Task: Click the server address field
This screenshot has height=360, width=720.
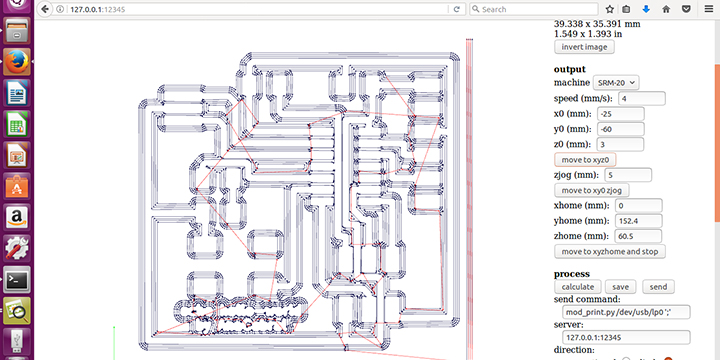Action: pyautogui.click(x=626, y=337)
